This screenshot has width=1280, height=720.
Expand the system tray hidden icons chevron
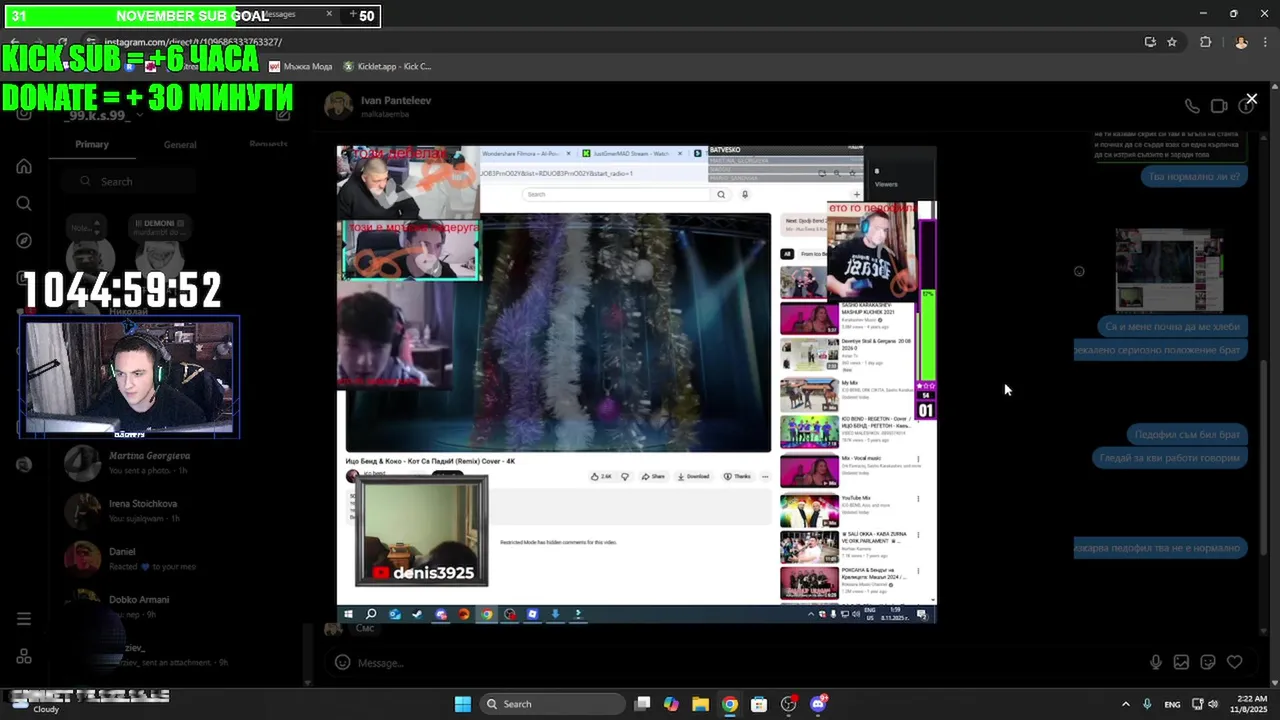(x=1125, y=704)
